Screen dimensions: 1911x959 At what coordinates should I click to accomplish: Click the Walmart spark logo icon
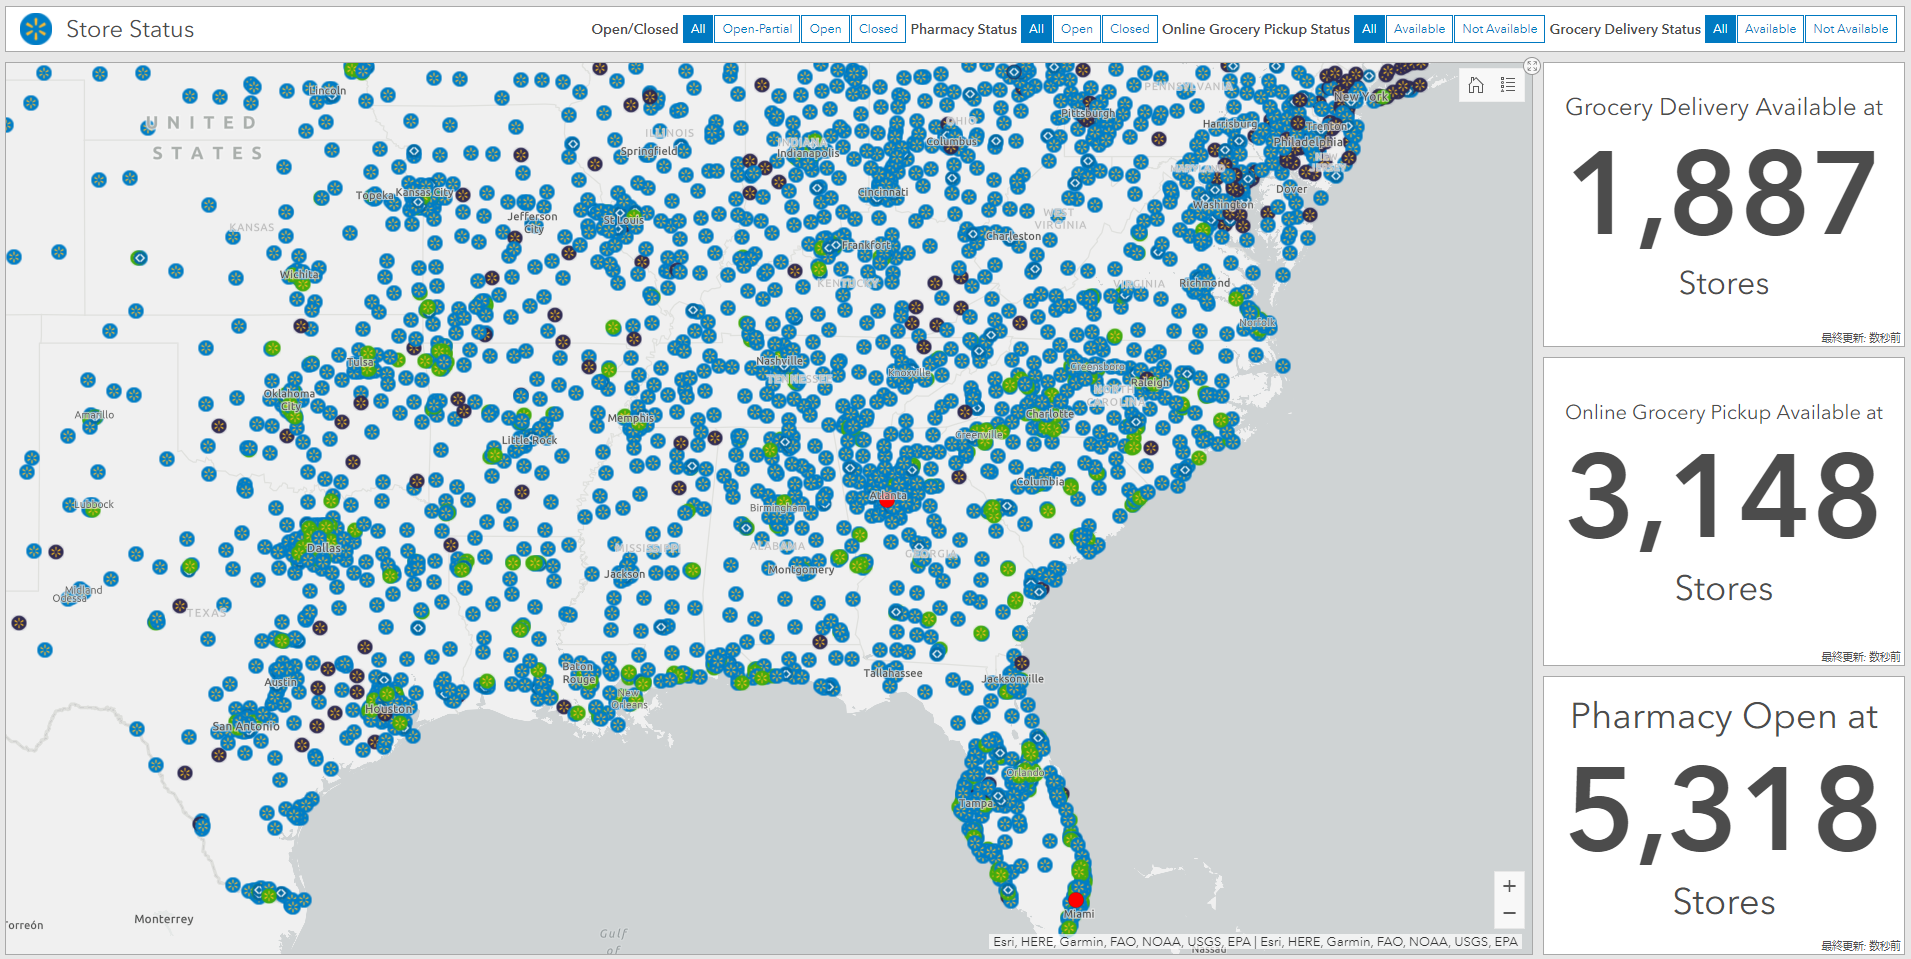coord(36,29)
